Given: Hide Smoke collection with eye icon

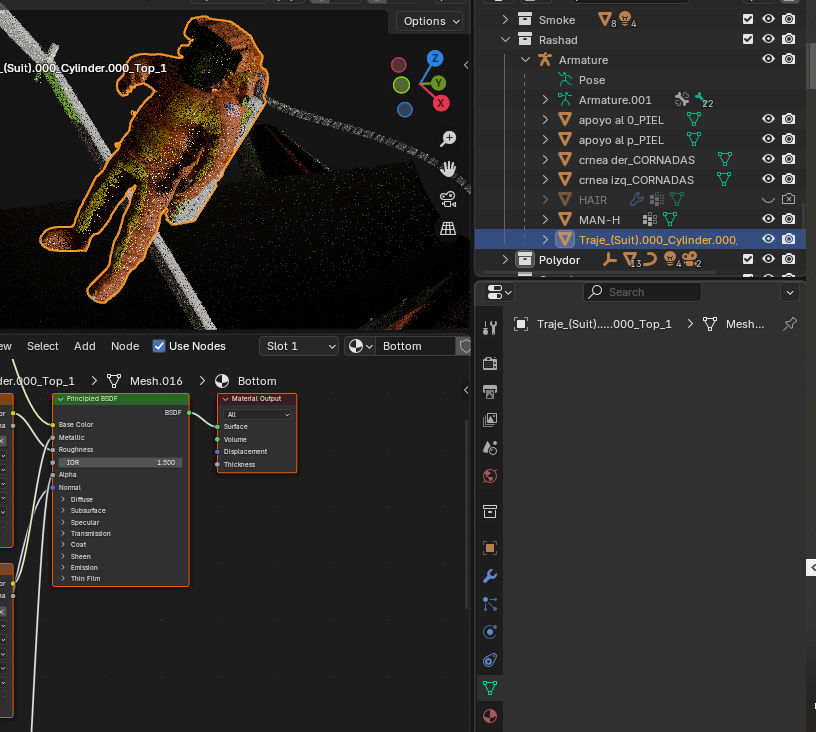Looking at the screenshot, I should (x=768, y=19).
